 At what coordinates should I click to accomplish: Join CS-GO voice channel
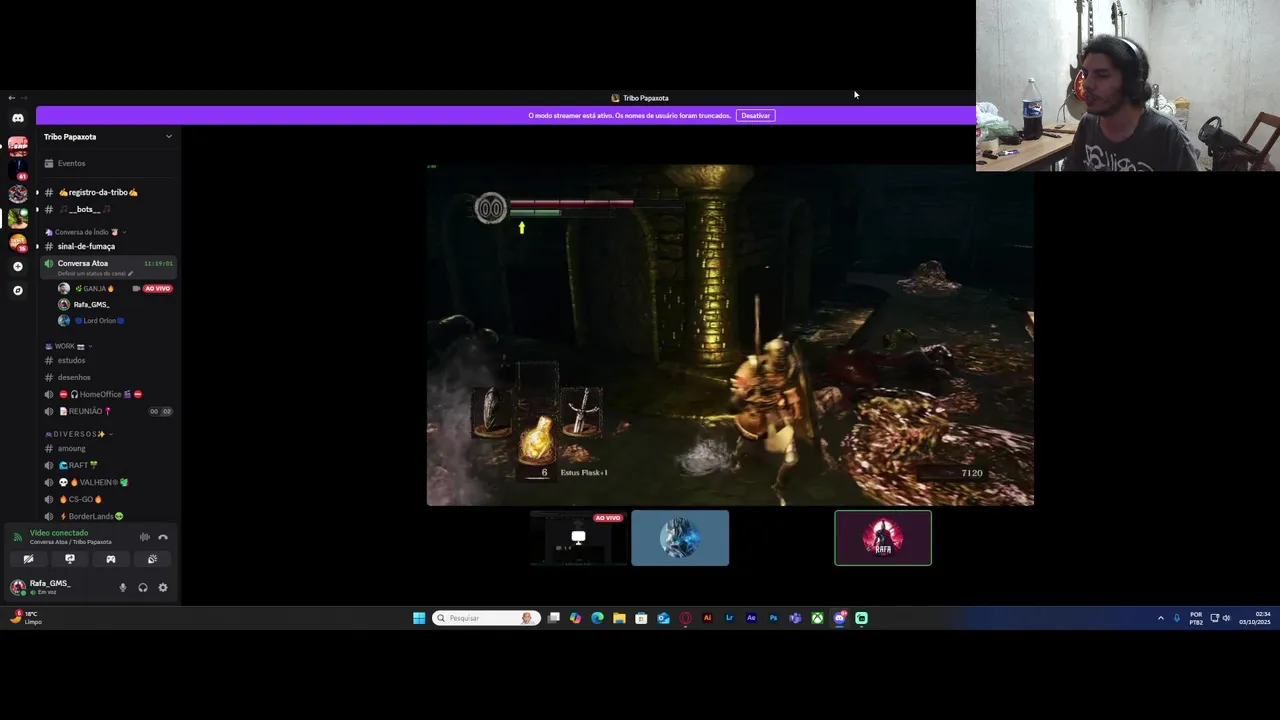point(80,499)
